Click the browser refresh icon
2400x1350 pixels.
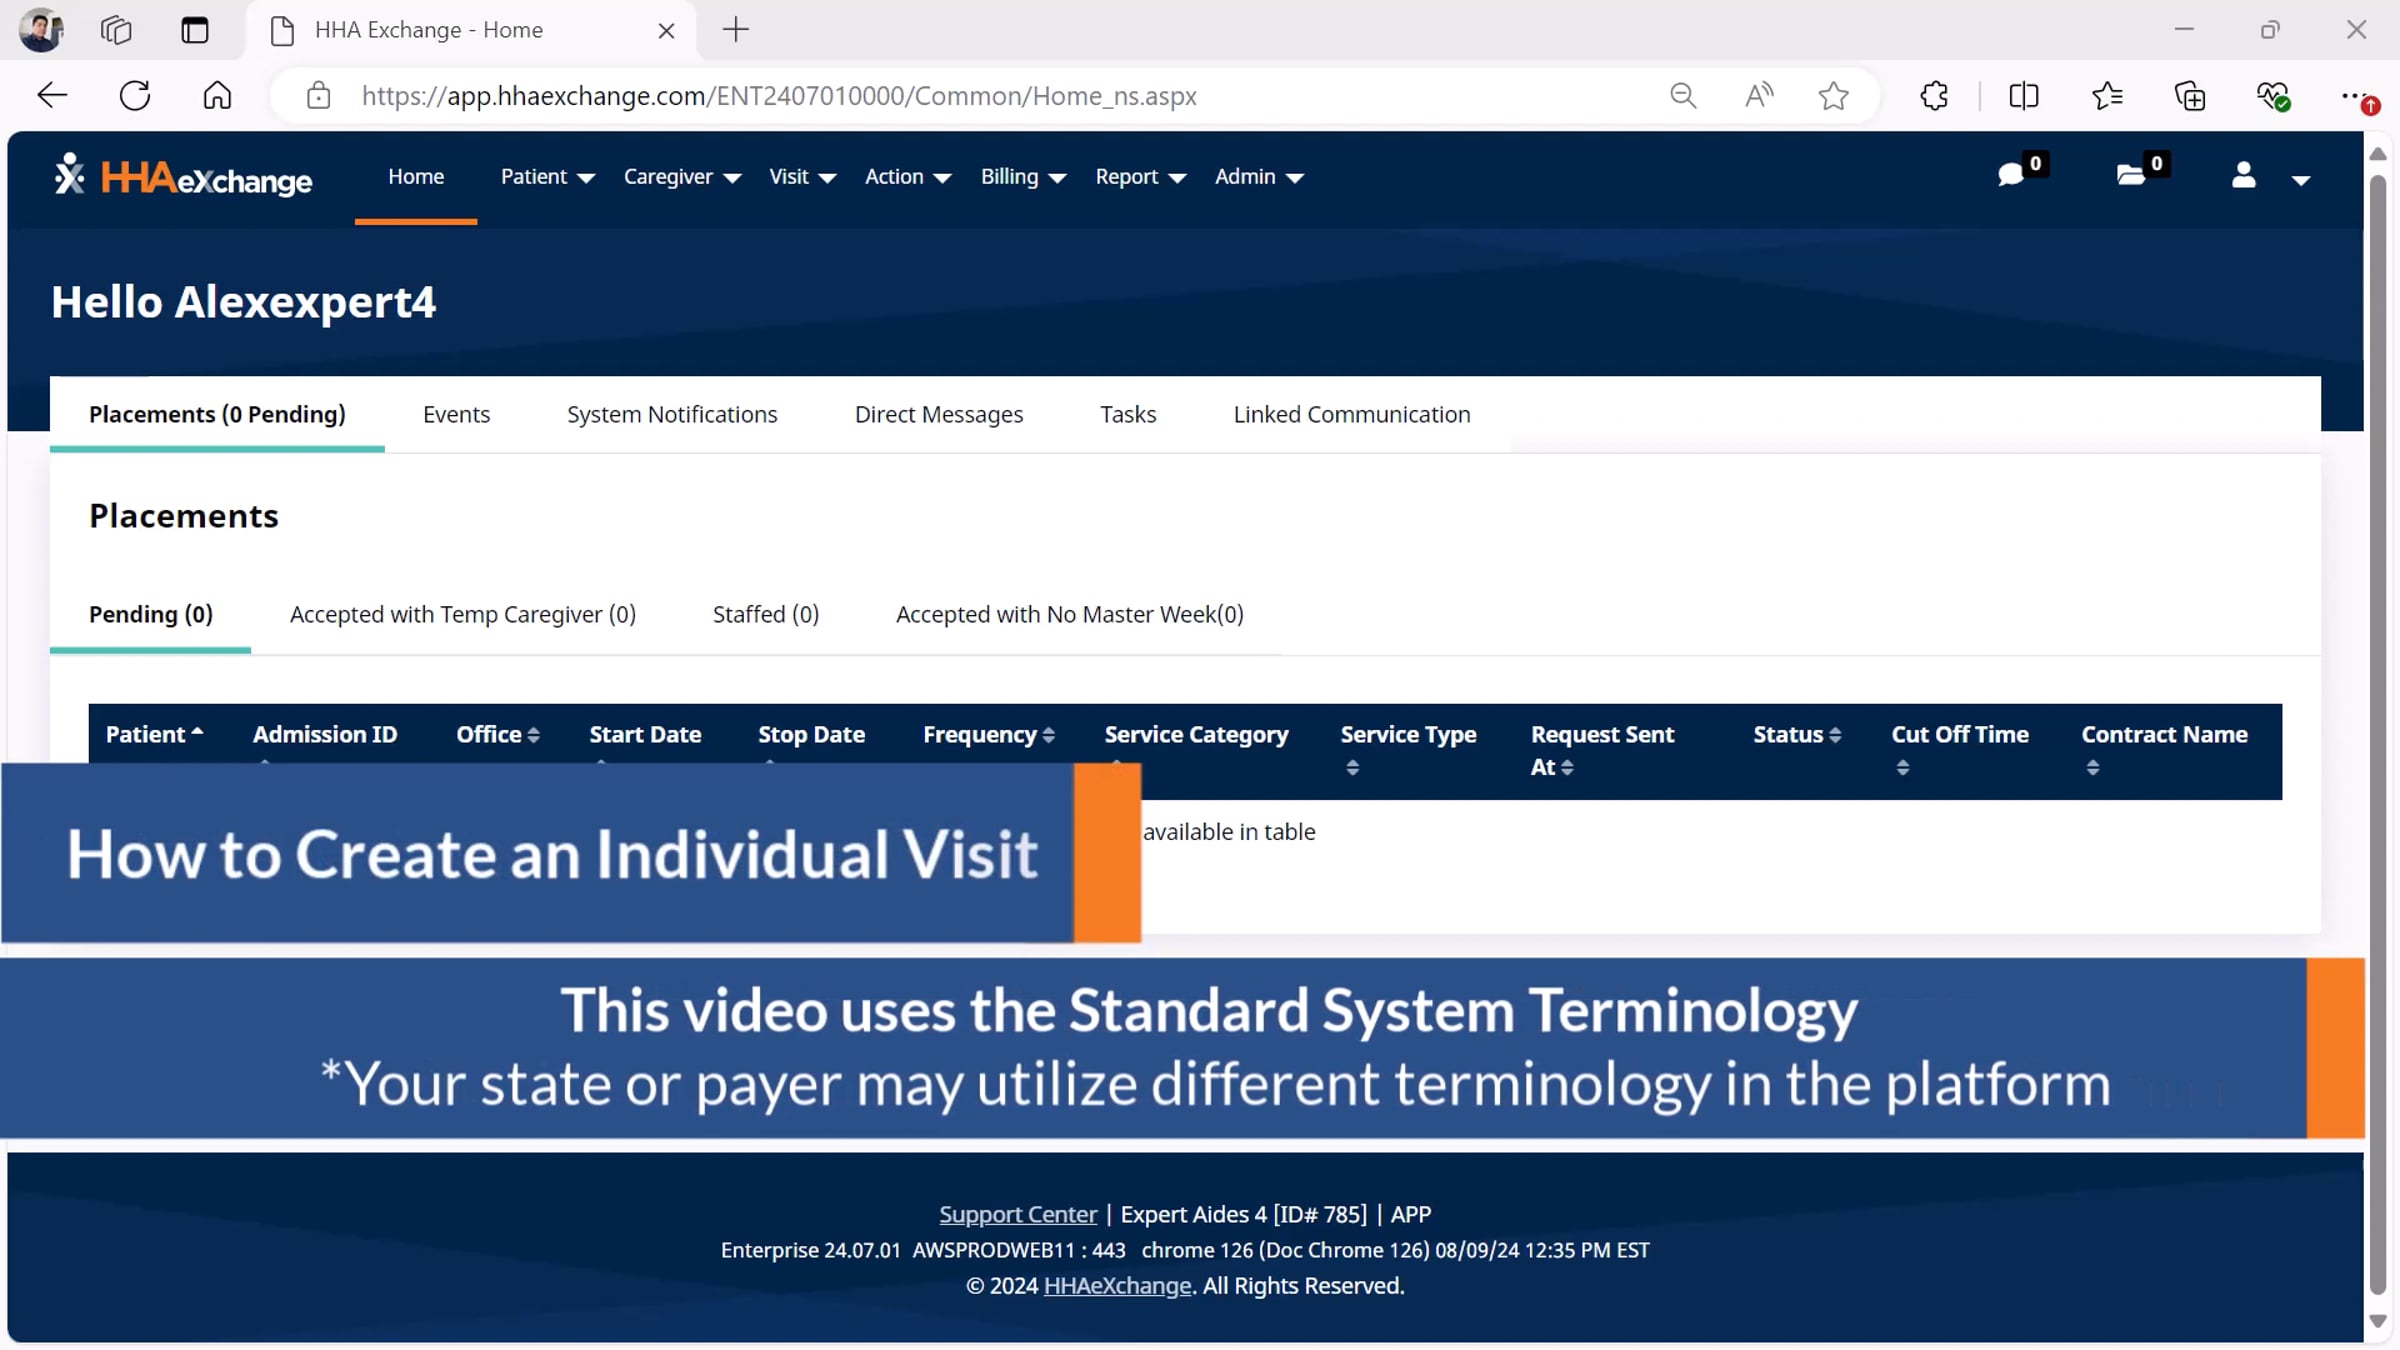[x=135, y=96]
